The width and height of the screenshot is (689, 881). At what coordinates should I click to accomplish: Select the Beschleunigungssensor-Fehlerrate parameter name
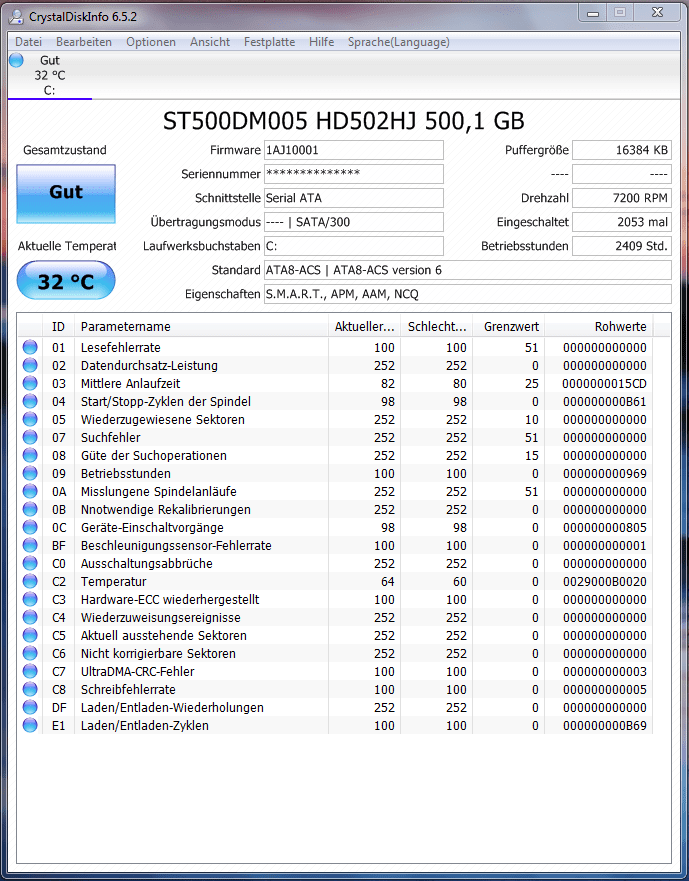click(176, 546)
